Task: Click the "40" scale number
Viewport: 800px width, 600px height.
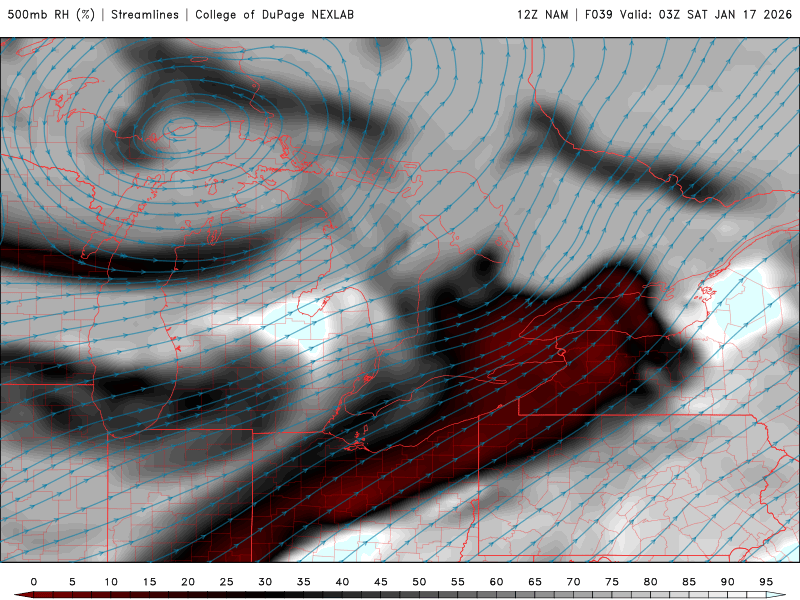Action: tap(342, 582)
